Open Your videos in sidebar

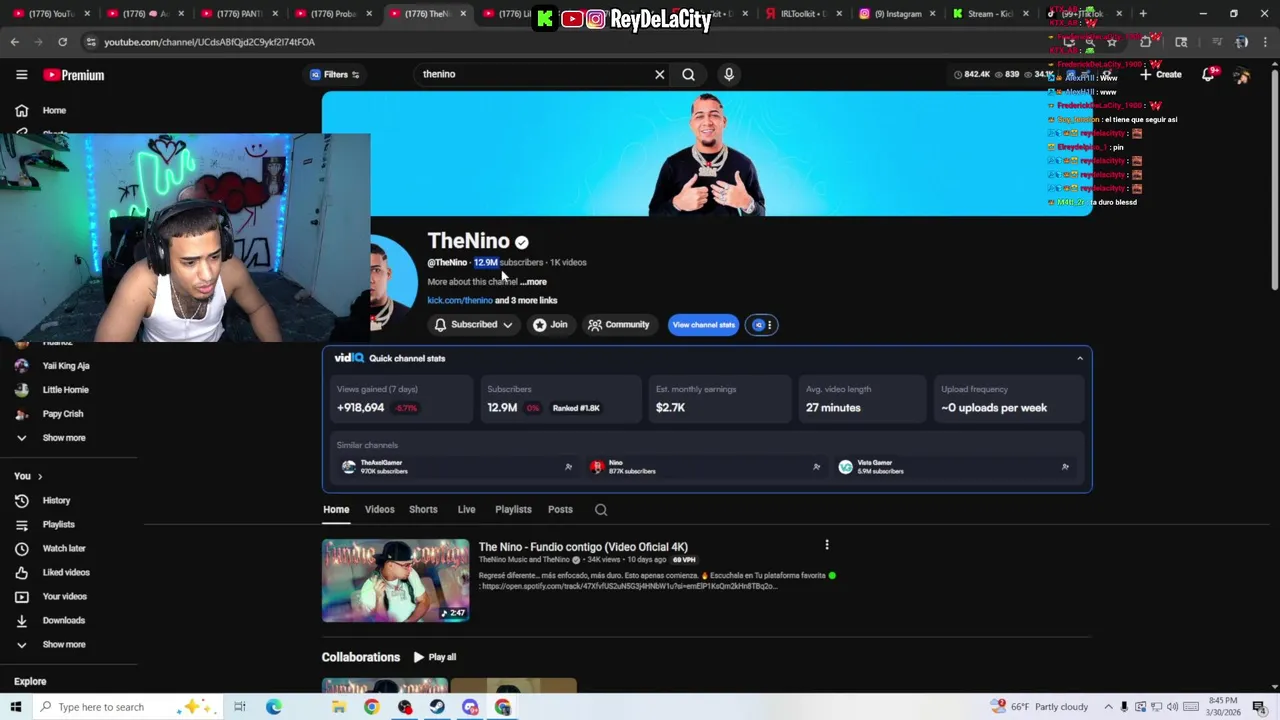[x=64, y=596]
